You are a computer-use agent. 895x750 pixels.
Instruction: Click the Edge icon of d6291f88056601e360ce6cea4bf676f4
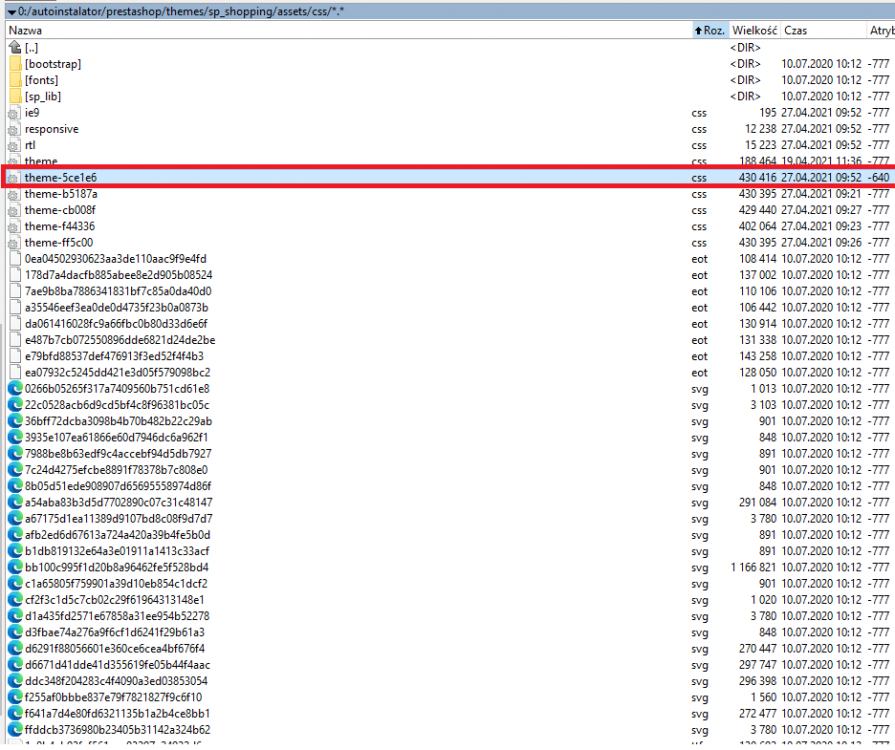(15, 649)
